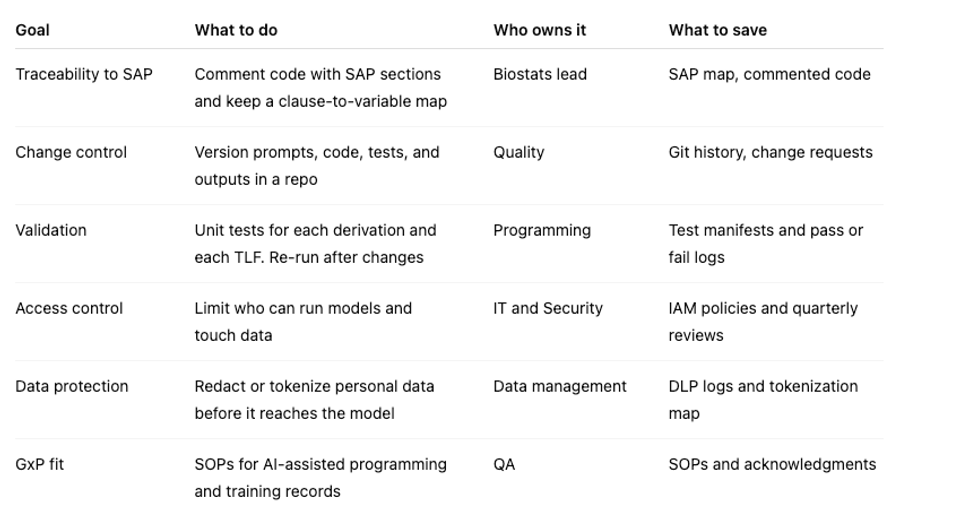
Task: Select the Traceability to SAP cell
Action: tap(84, 74)
